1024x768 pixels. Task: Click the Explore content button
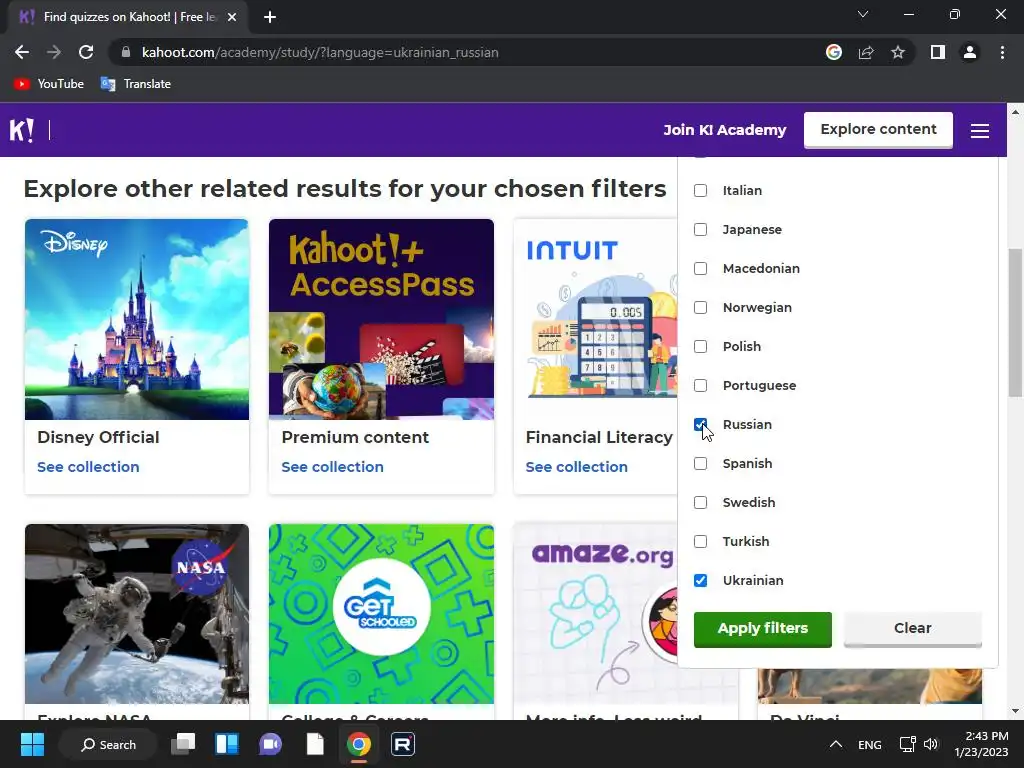click(x=878, y=130)
